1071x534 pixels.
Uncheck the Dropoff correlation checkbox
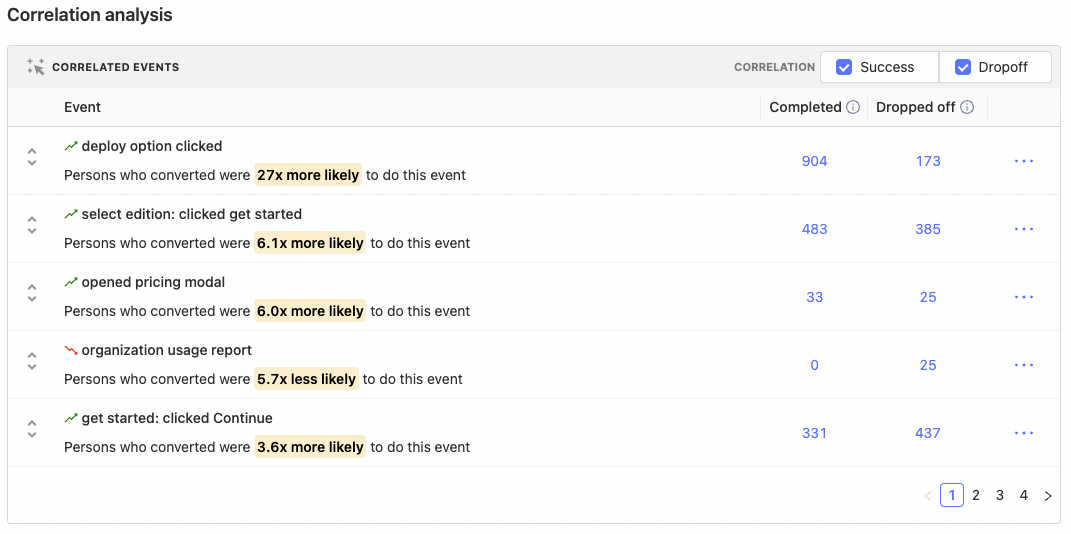[x=963, y=67]
